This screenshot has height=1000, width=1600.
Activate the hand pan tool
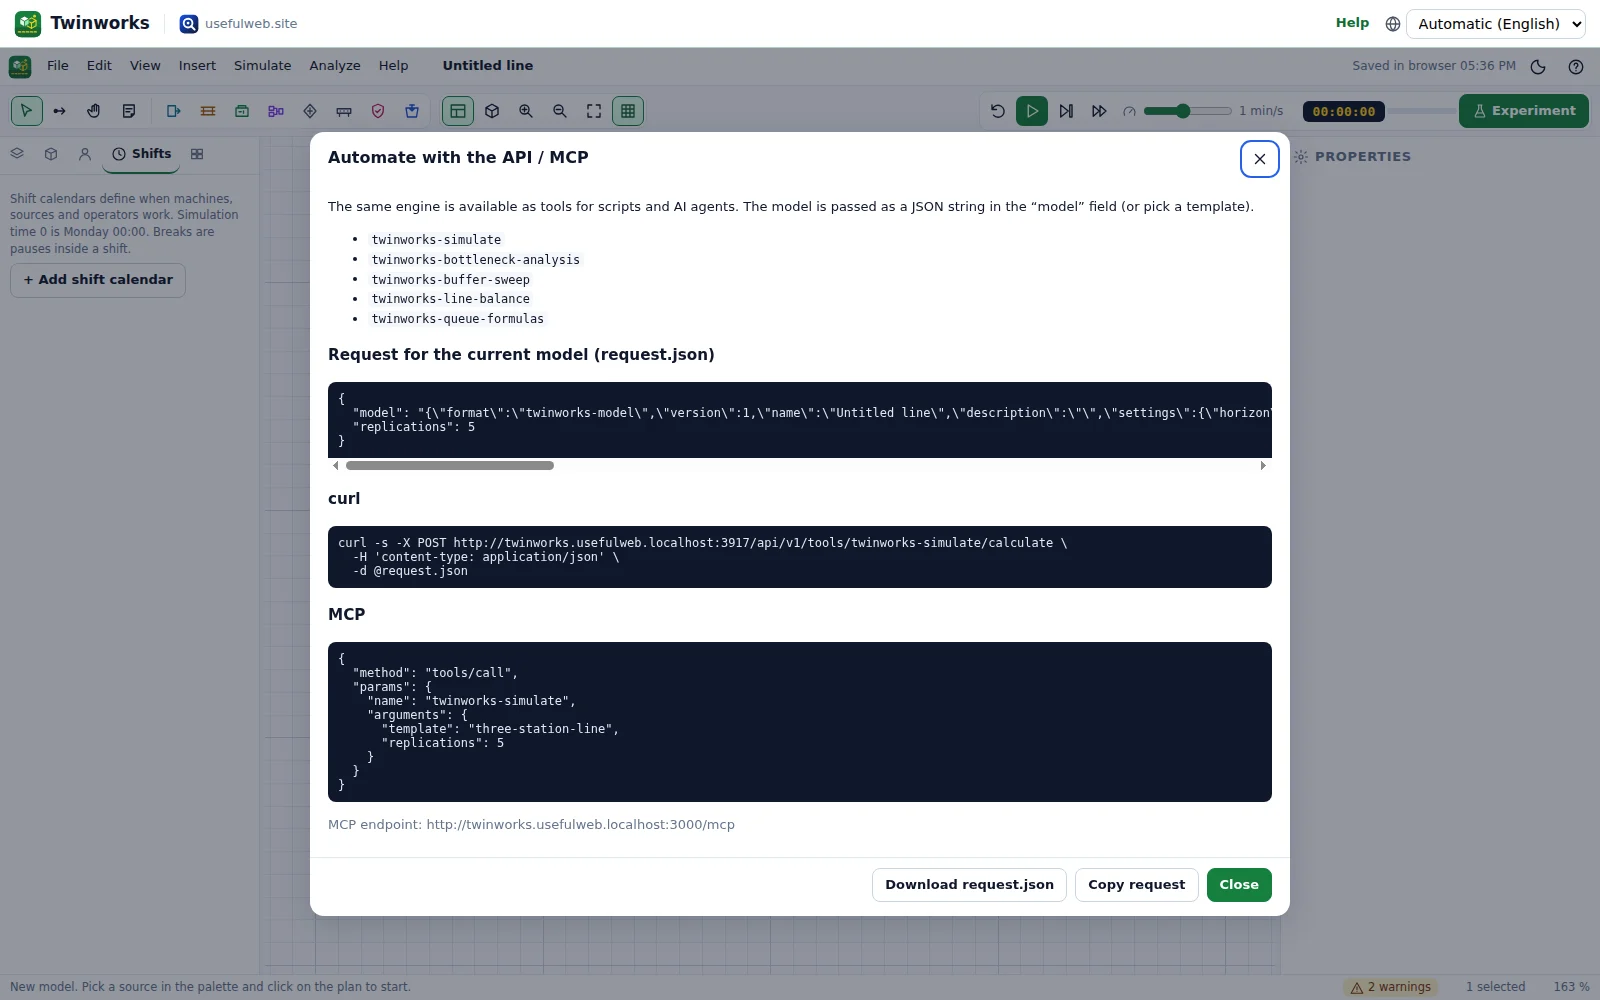coord(94,111)
